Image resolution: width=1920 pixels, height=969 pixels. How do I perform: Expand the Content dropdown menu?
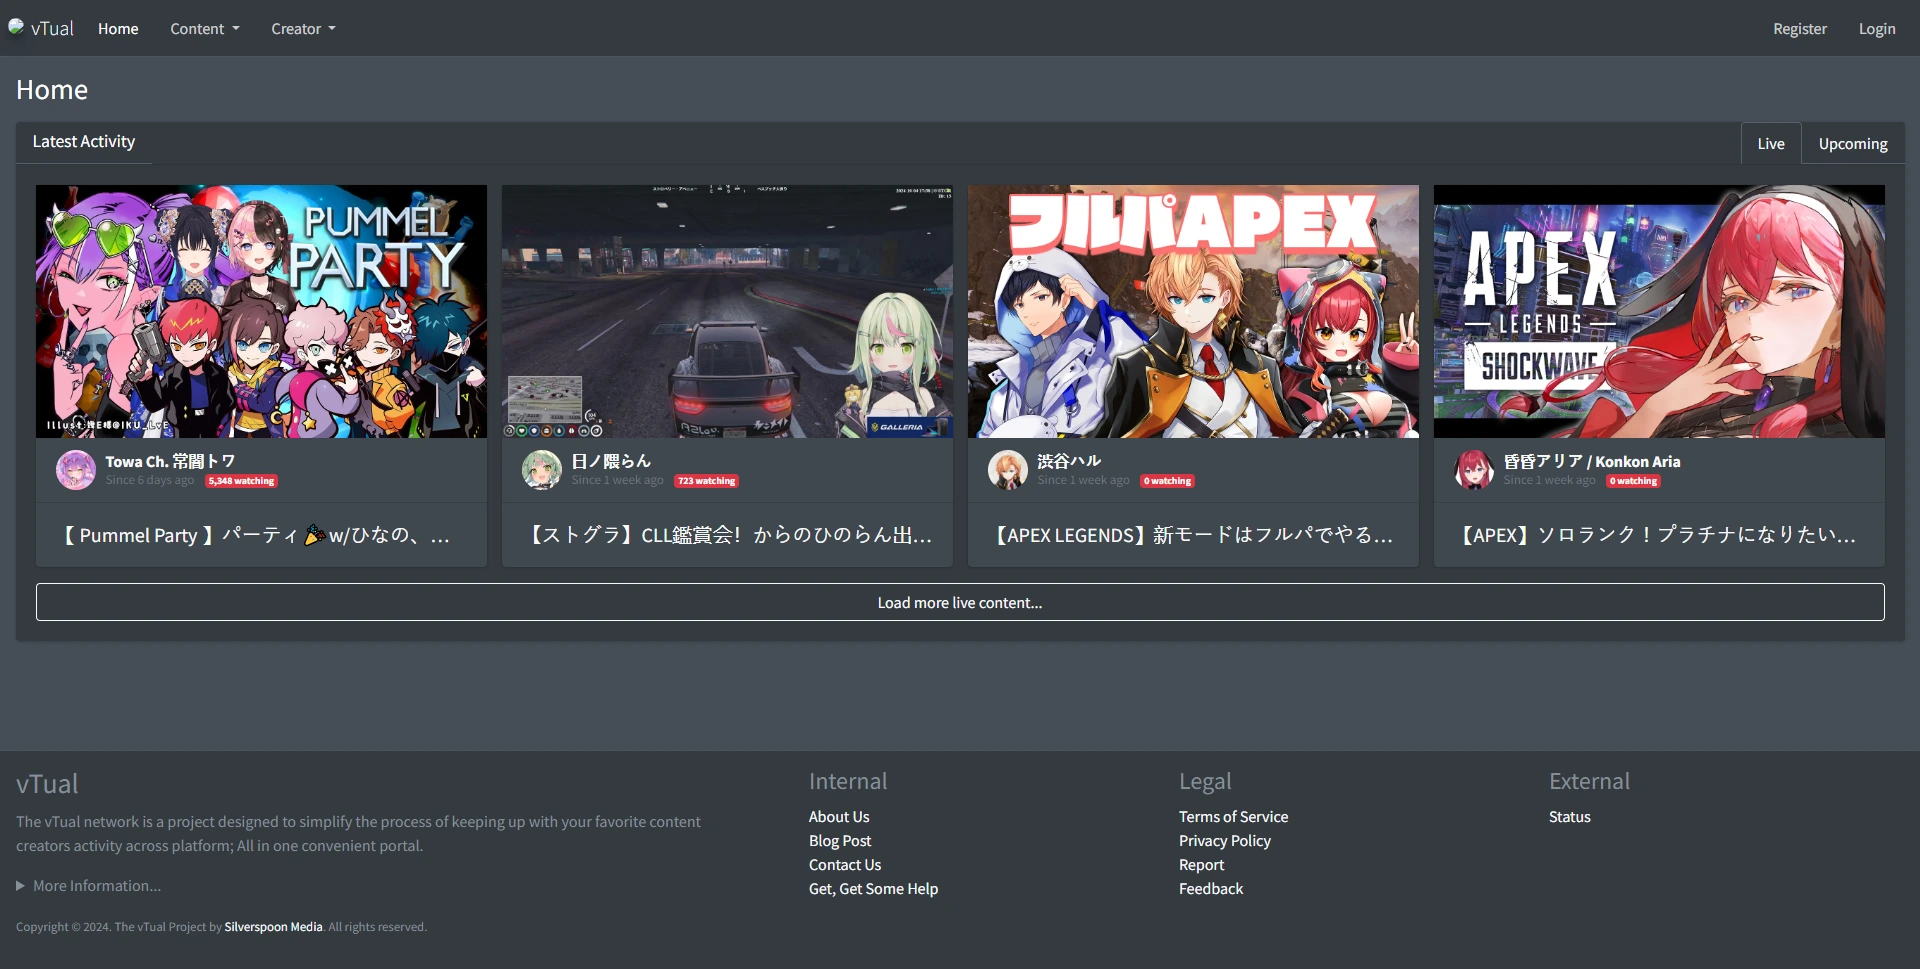(204, 29)
